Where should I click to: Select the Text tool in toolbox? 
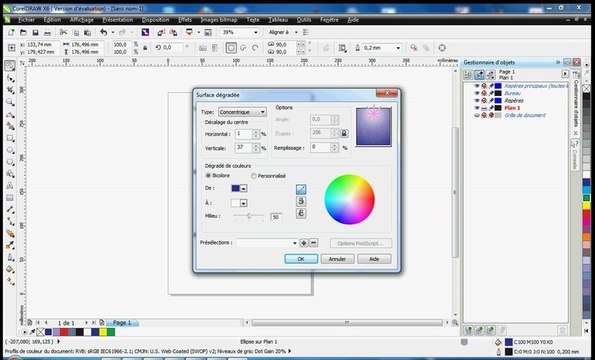10,186
